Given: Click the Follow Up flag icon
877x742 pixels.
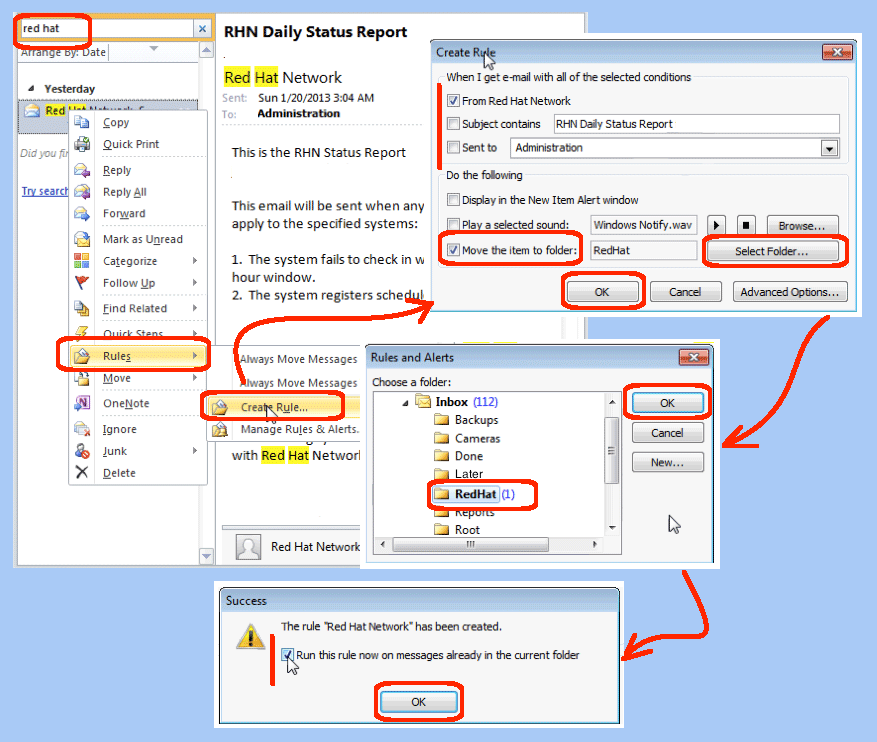Looking at the screenshot, I should 82,282.
